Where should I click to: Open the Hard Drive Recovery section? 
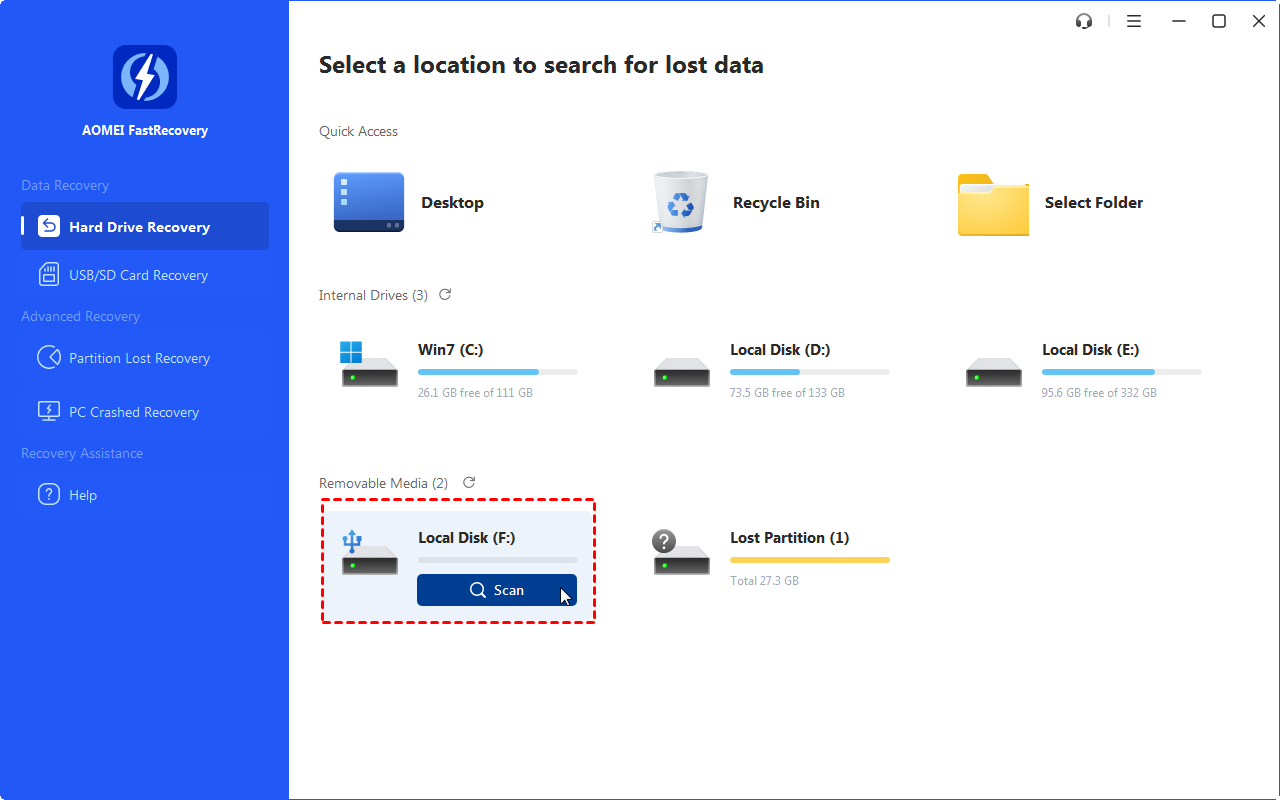145,226
